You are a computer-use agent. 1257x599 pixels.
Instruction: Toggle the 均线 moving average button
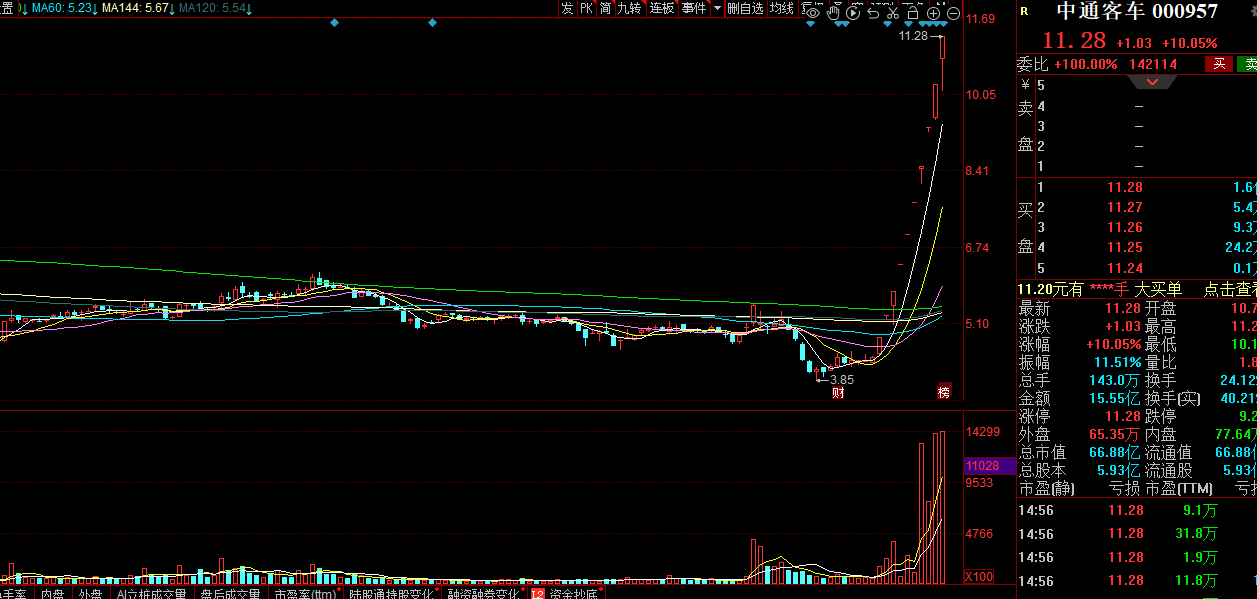[782, 8]
